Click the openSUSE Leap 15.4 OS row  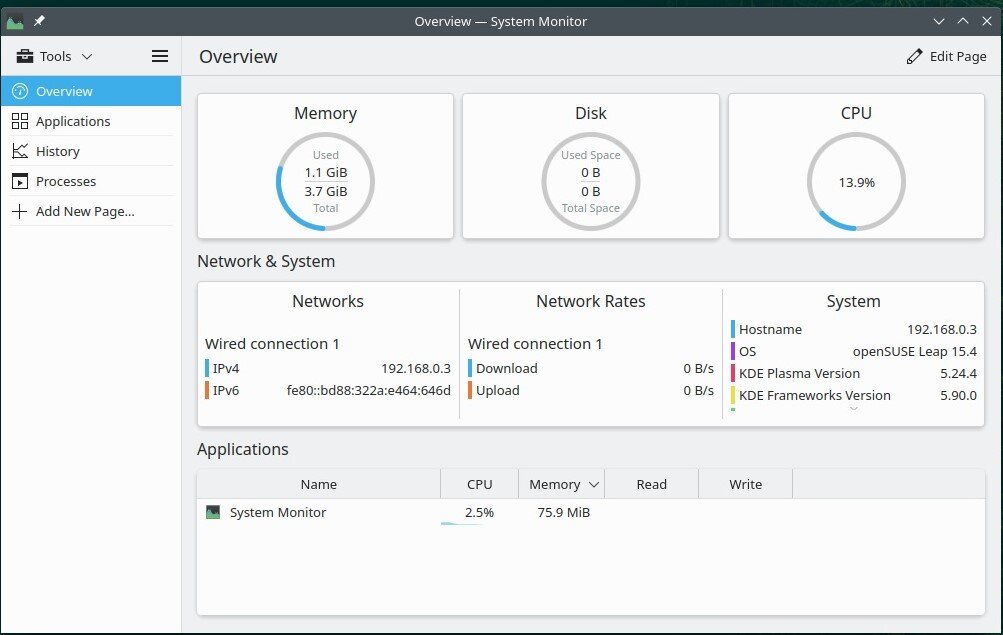pyautogui.click(x=853, y=351)
